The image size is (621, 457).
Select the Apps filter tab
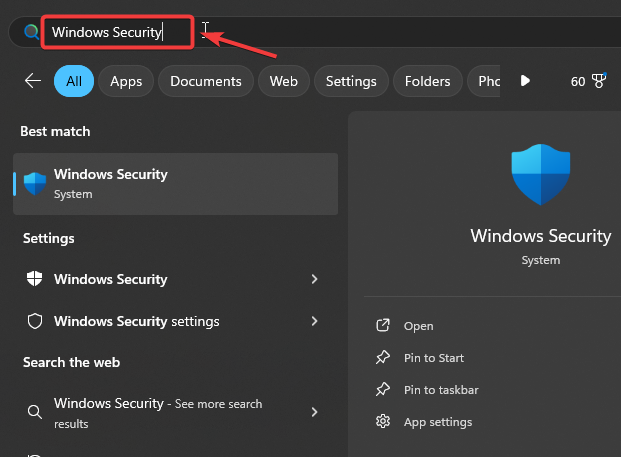click(126, 81)
